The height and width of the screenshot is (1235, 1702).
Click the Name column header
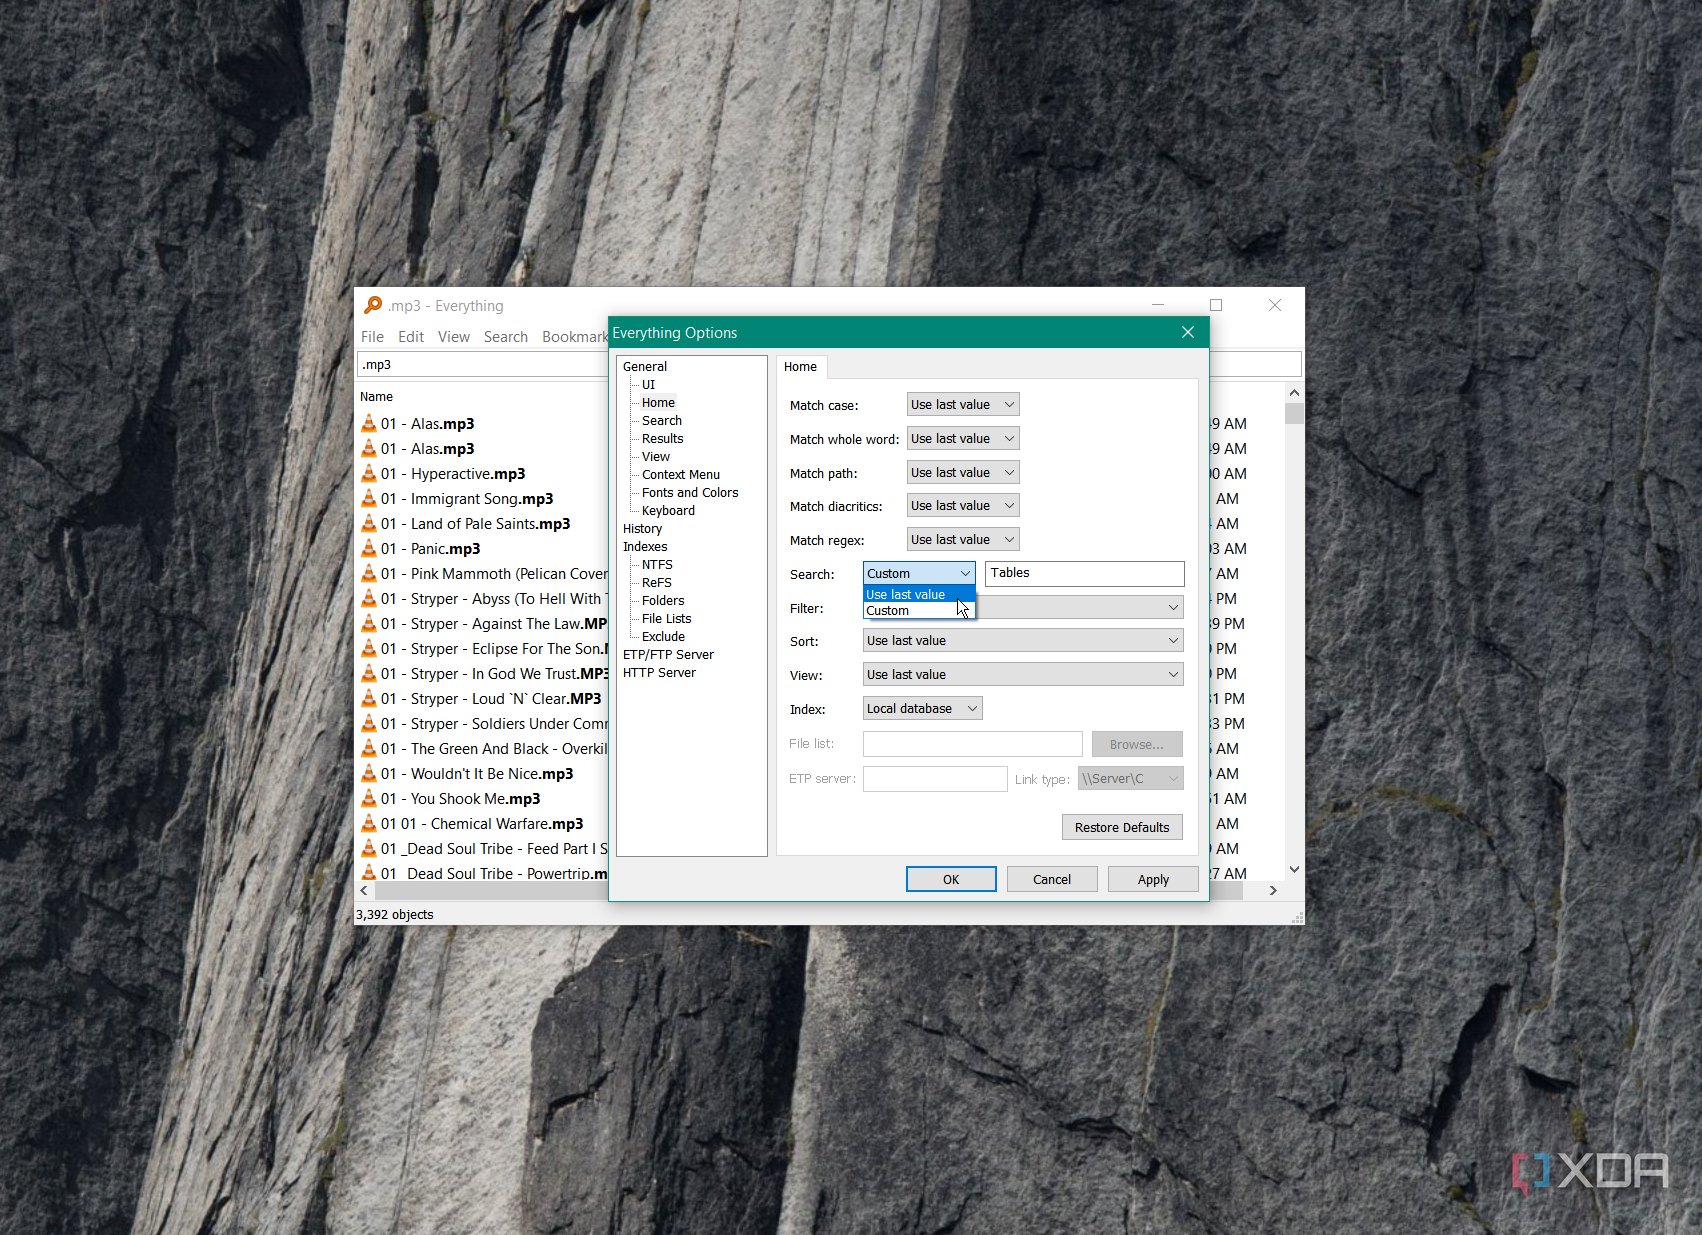click(x=376, y=397)
